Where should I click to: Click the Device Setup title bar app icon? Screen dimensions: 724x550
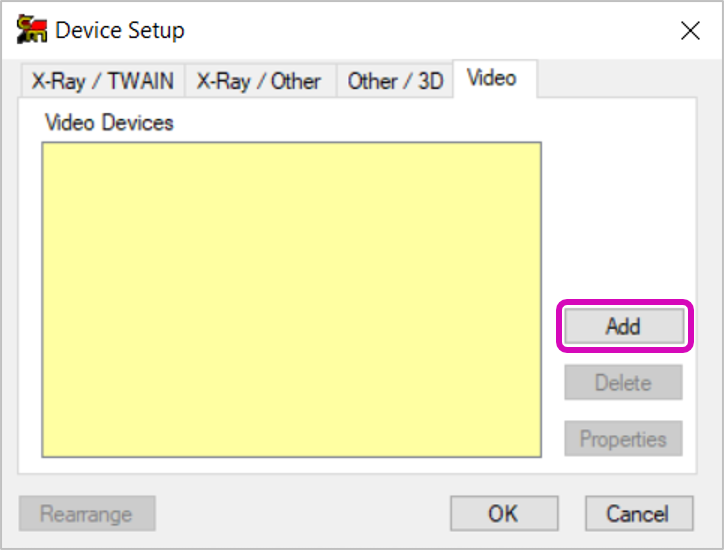pos(32,30)
